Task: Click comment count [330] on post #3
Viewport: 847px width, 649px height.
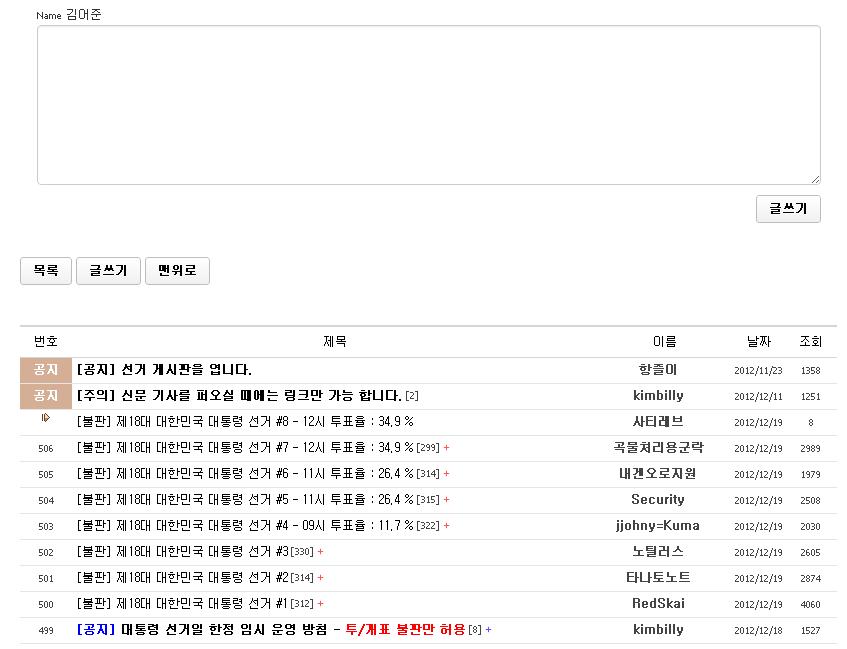Action: point(302,552)
